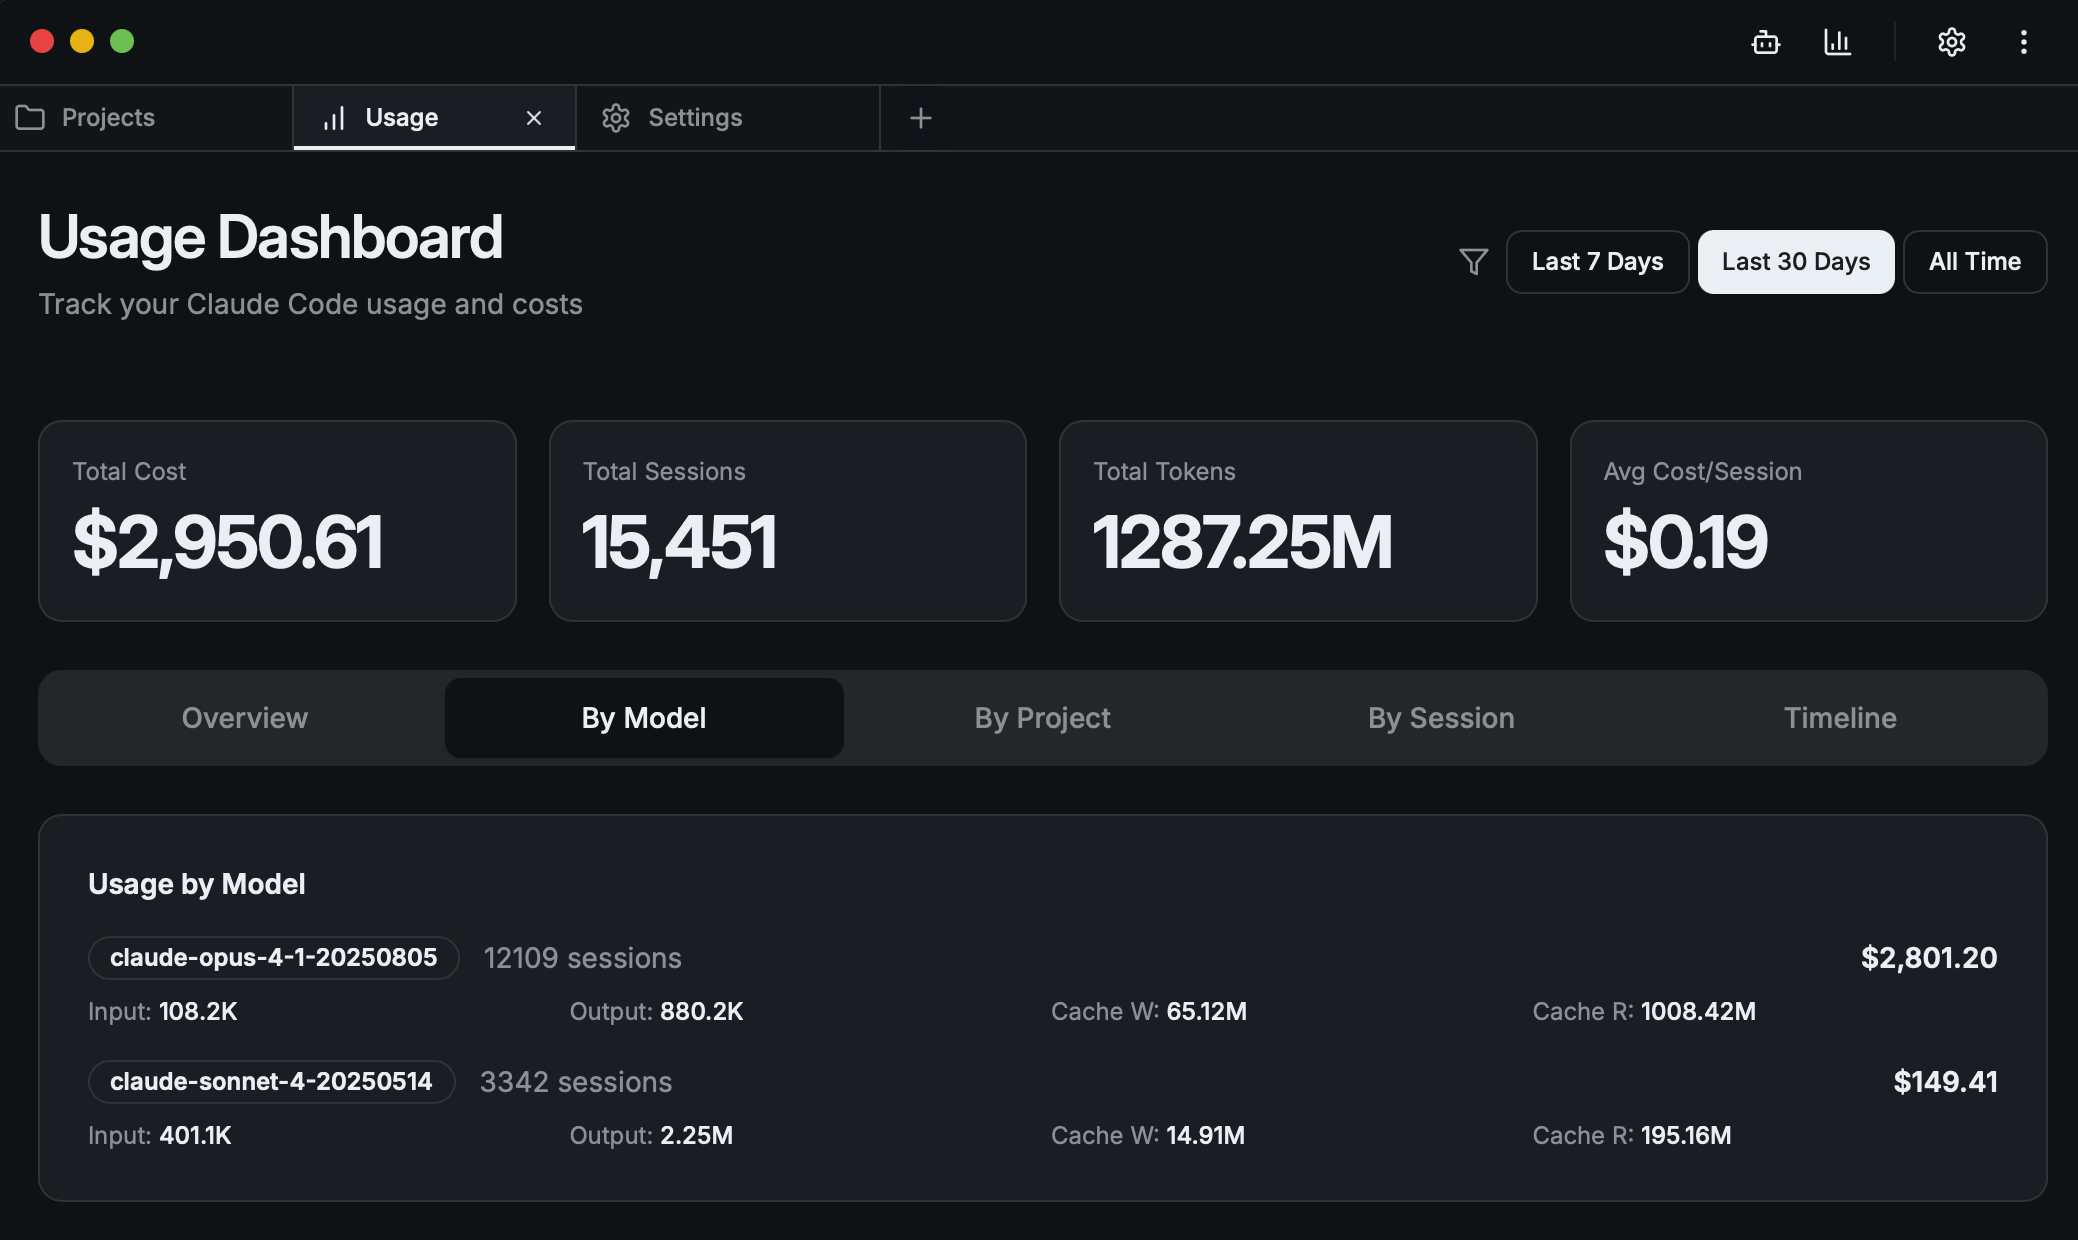Click the bar chart icon on the Usage tab

(x=334, y=117)
